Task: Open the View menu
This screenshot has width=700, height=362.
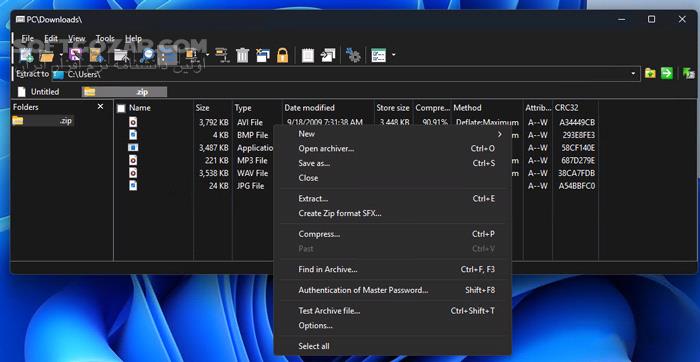Action: [x=77, y=38]
